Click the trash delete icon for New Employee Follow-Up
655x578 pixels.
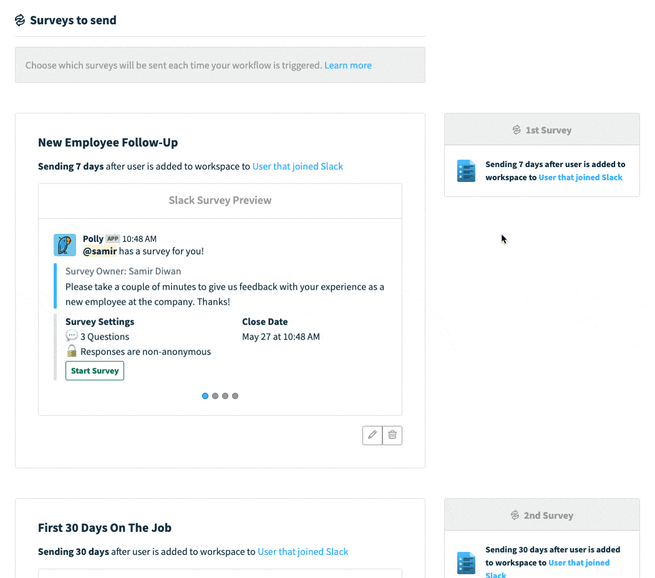(392, 435)
